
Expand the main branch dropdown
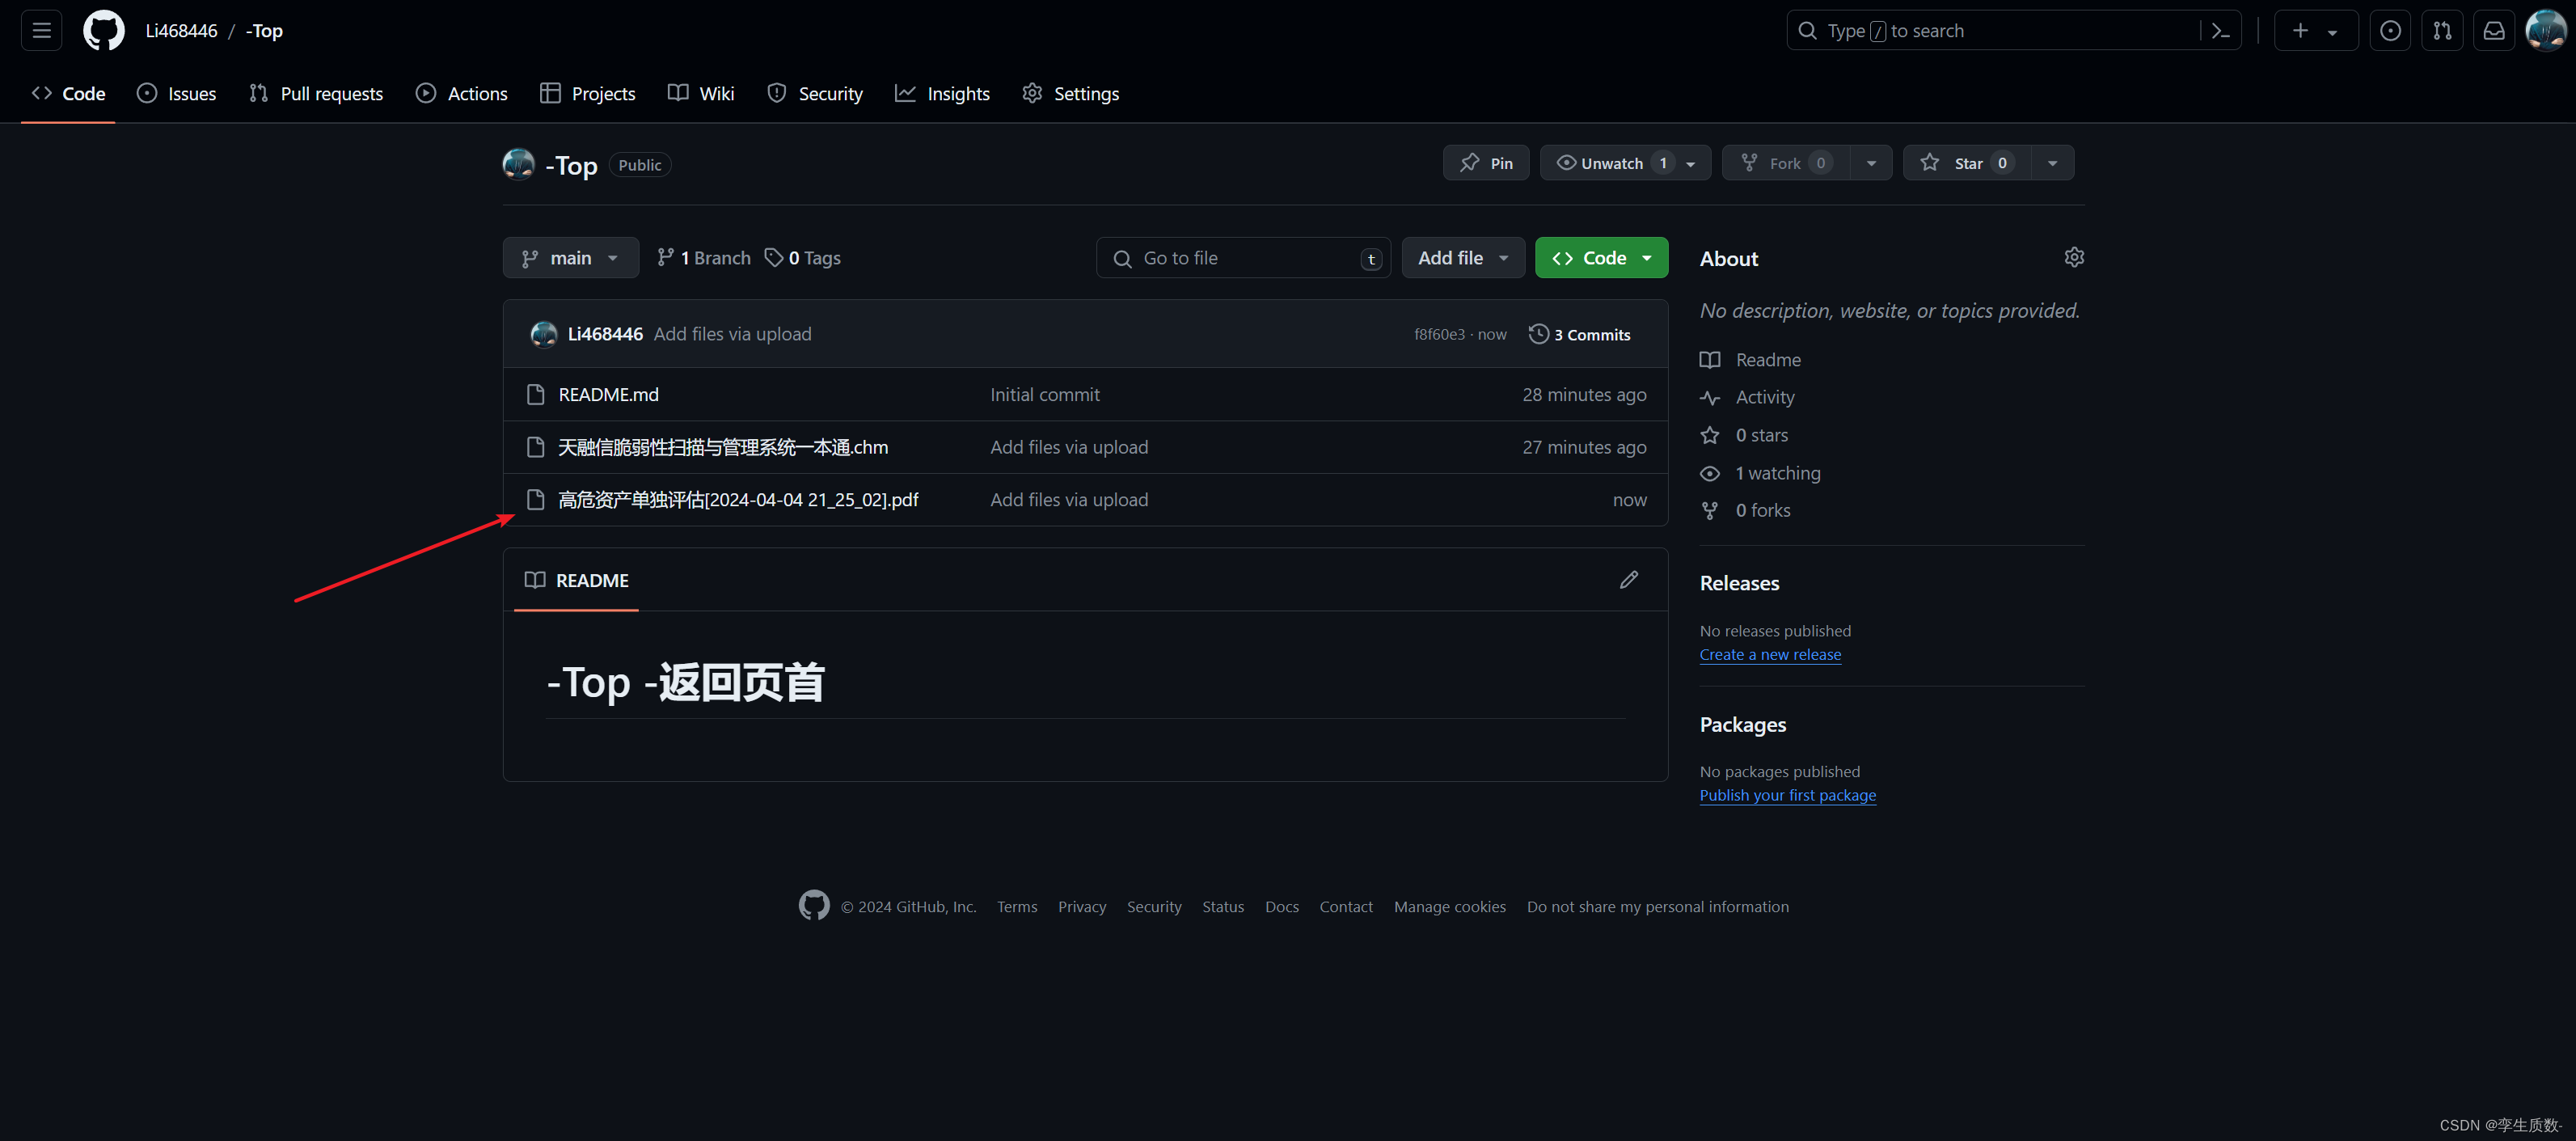pyautogui.click(x=570, y=258)
